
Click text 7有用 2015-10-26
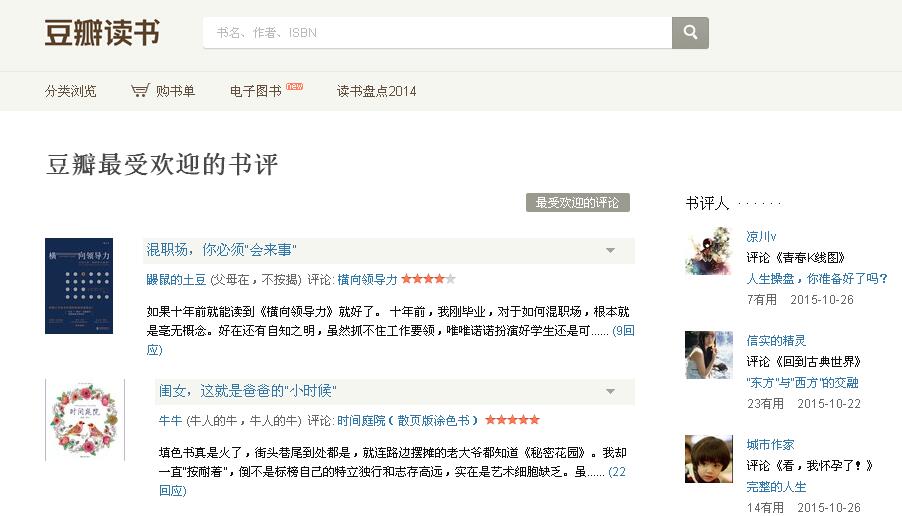pos(800,300)
